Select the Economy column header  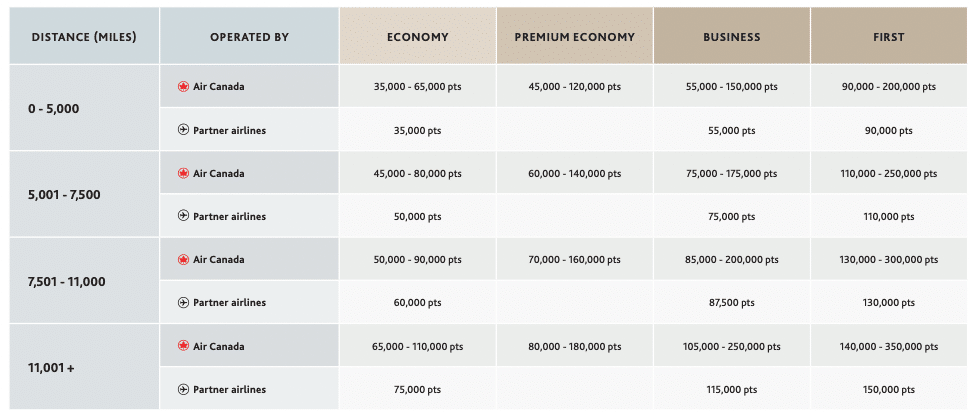[417, 37]
